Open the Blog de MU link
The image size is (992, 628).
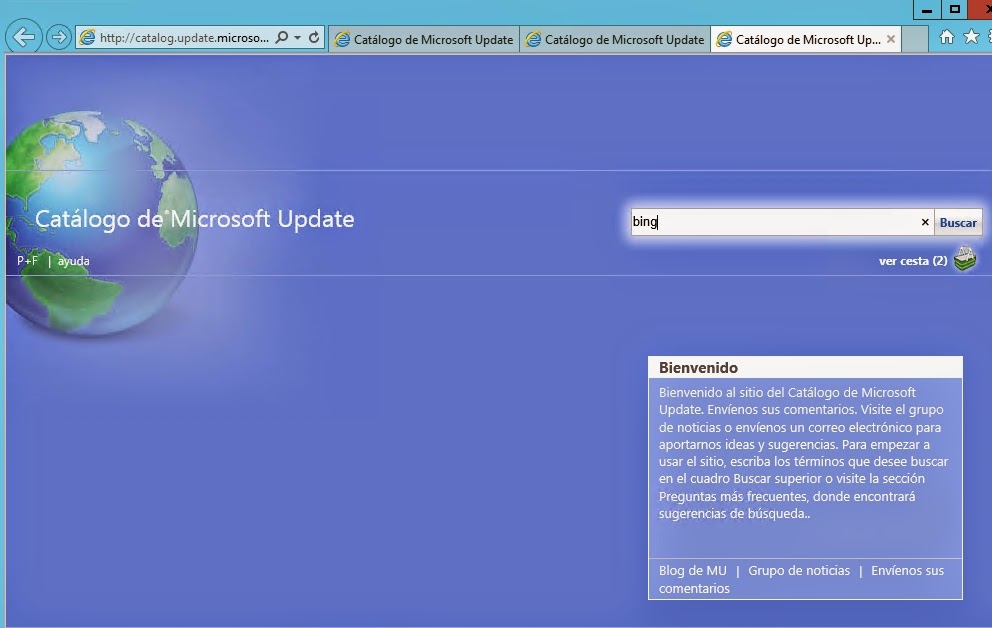pos(693,570)
